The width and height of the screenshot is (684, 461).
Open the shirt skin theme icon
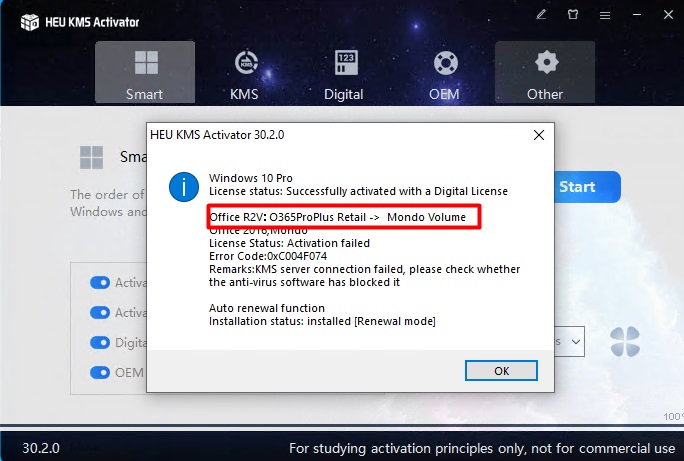click(573, 15)
